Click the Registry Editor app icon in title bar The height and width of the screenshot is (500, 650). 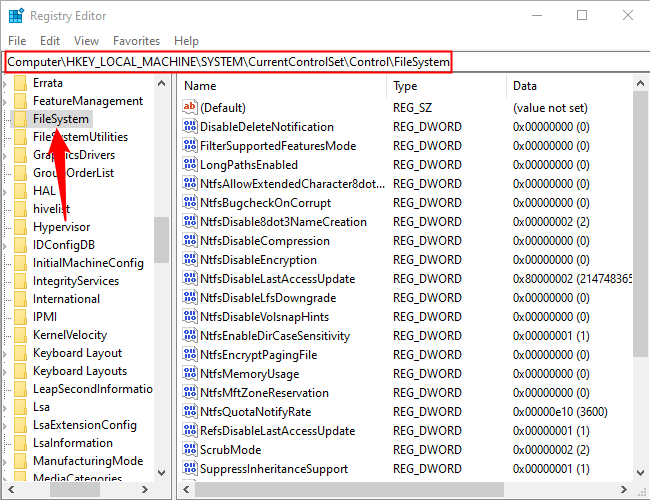pos(15,15)
